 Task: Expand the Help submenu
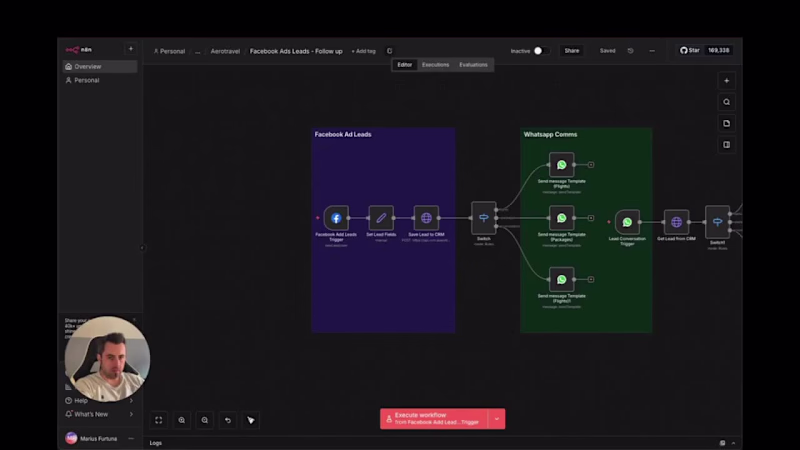131,401
